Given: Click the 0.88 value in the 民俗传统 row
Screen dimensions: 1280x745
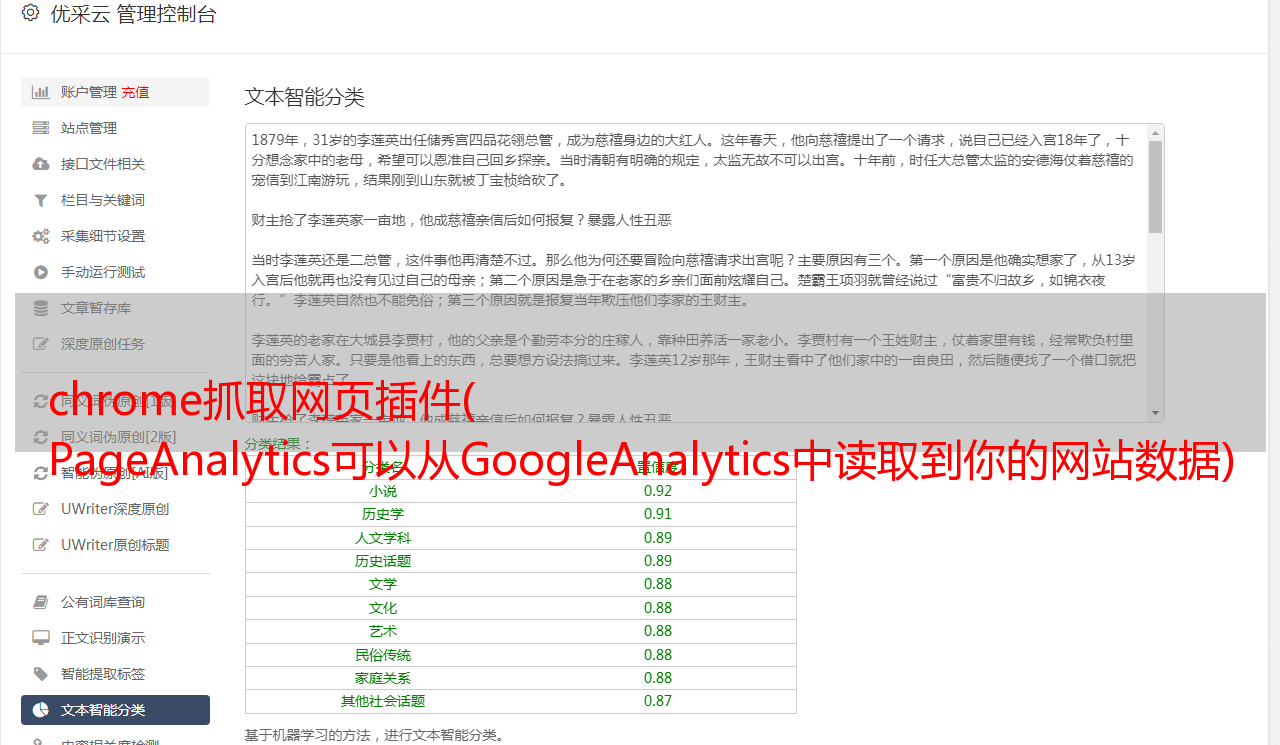Looking at the screenshot, I should click(x=658, y=655).
